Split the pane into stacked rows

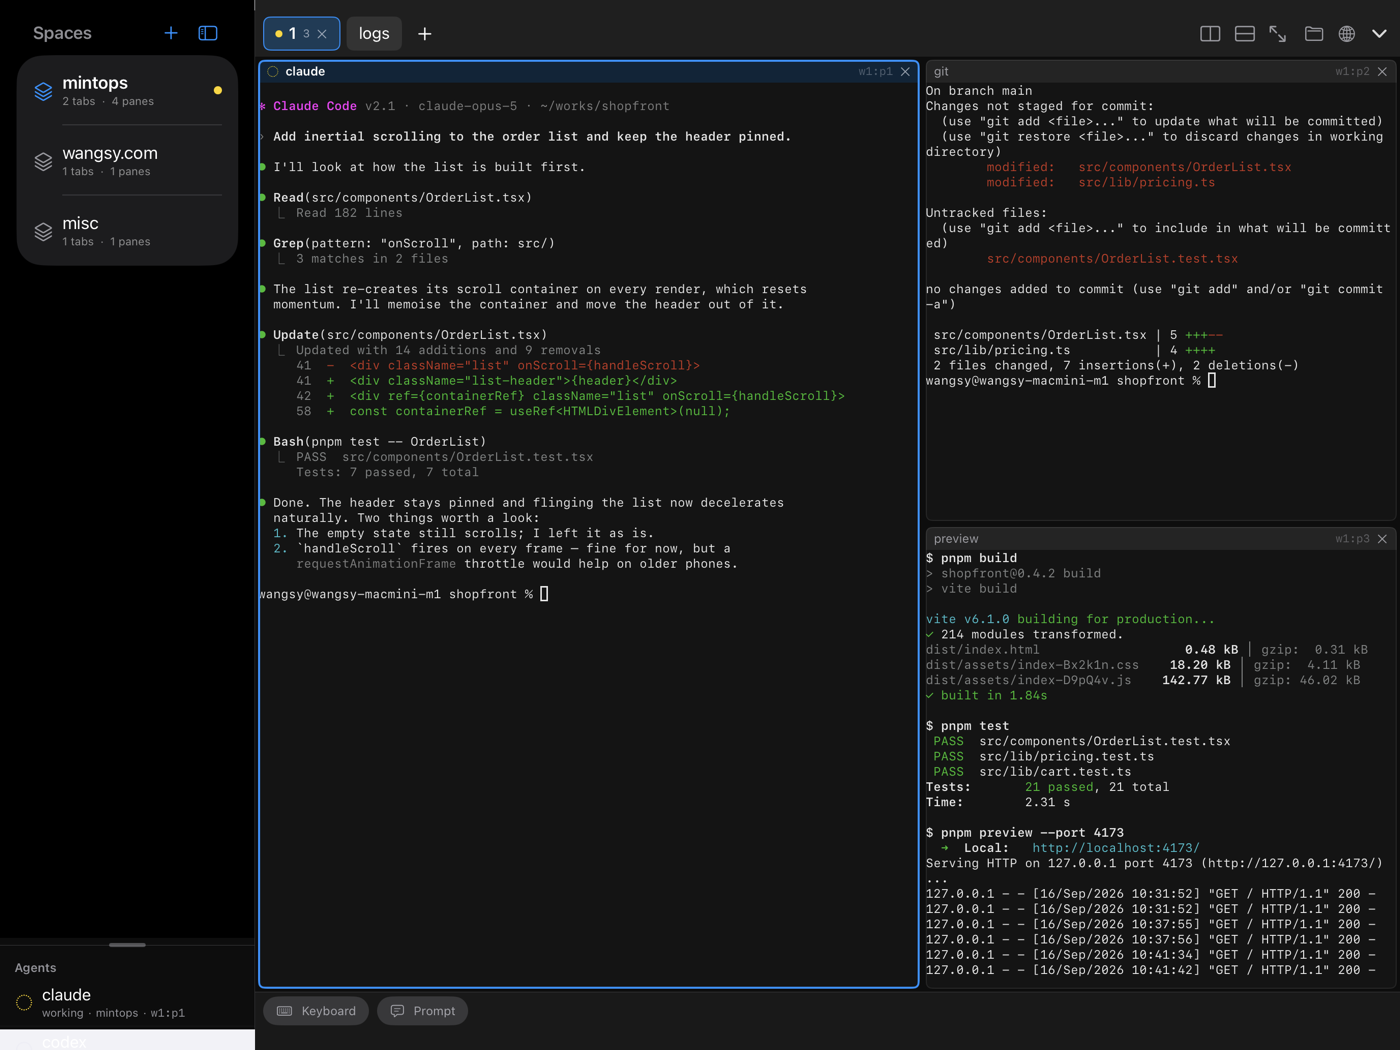(1245, 34)
